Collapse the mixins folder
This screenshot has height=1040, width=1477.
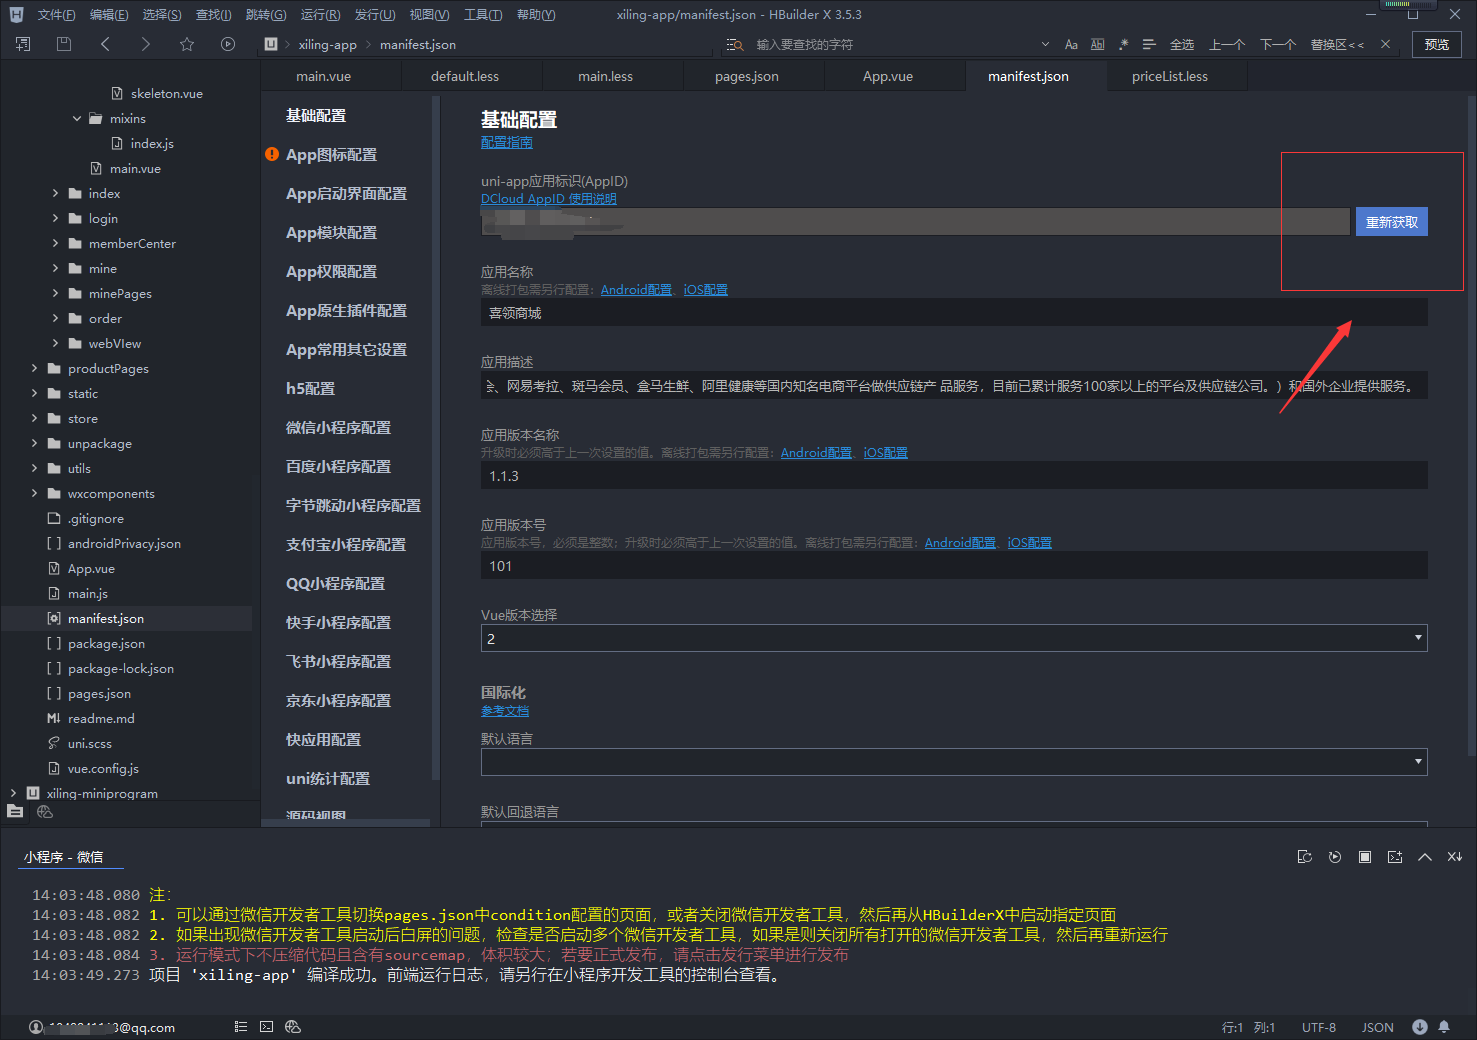(x=77, y=119)
